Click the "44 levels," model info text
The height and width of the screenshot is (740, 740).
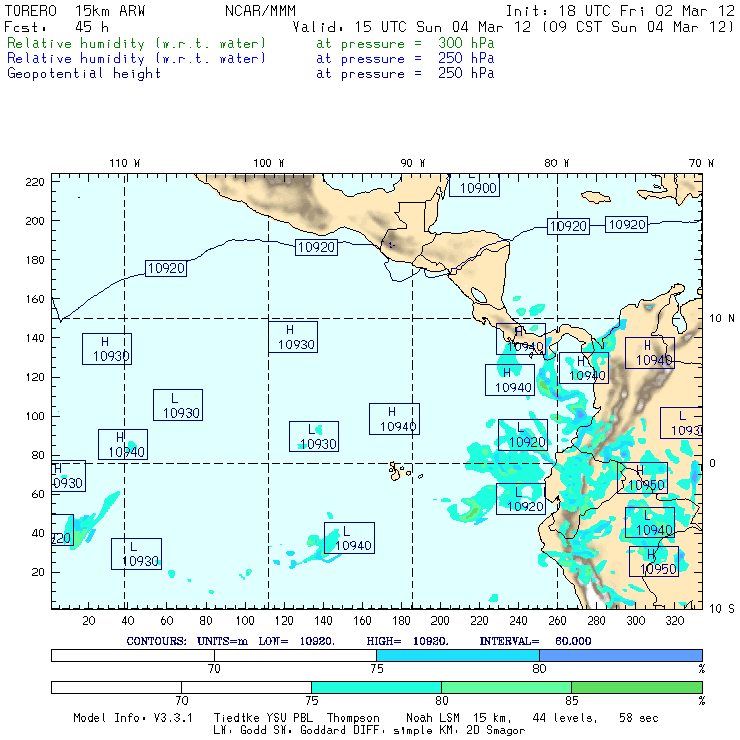point(565,718)
